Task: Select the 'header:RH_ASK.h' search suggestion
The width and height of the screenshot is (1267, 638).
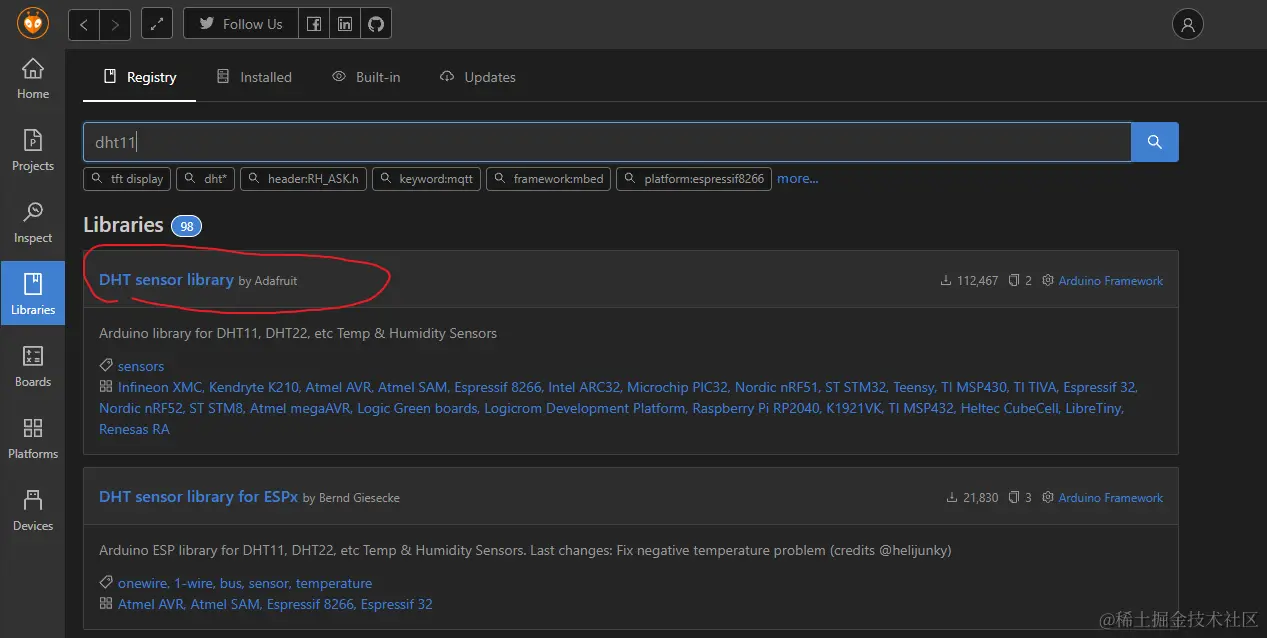Action: (x=303, y=179)
